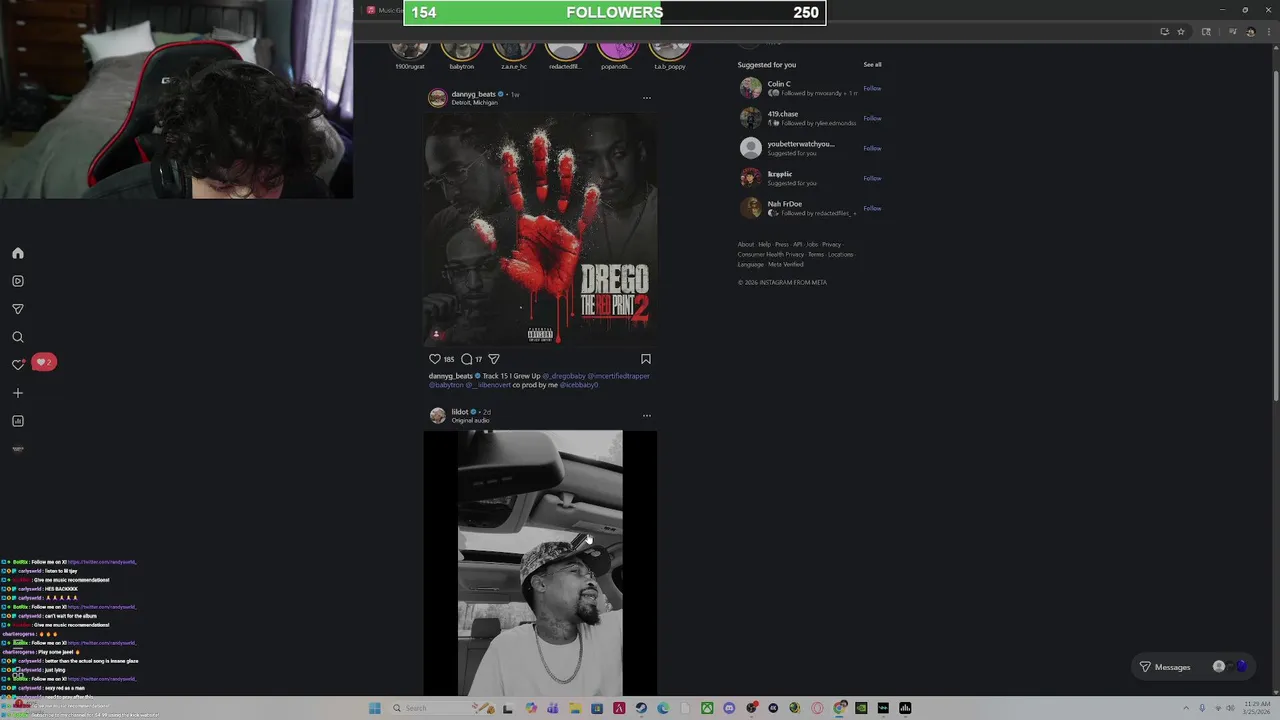Open 419.chase profile avatar
Viewport: 1280px width, 720px height.
pyautogui.click(x=750, y=118)
